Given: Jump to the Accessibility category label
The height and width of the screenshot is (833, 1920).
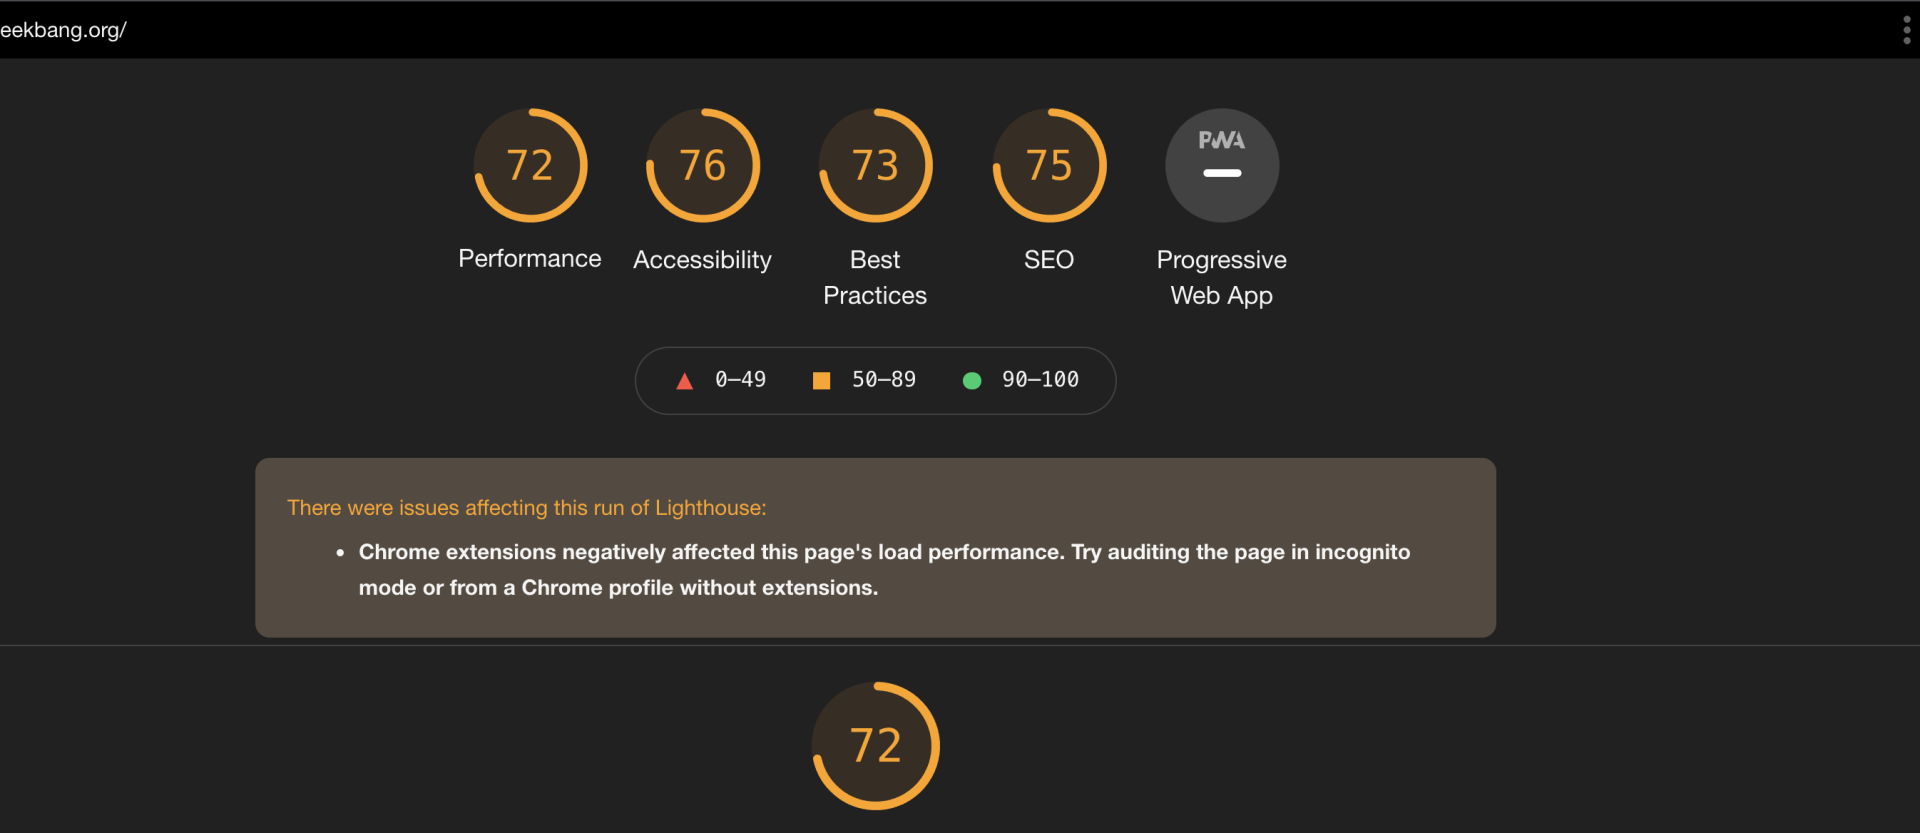Looking at the screenshot, I should point(703,260).
